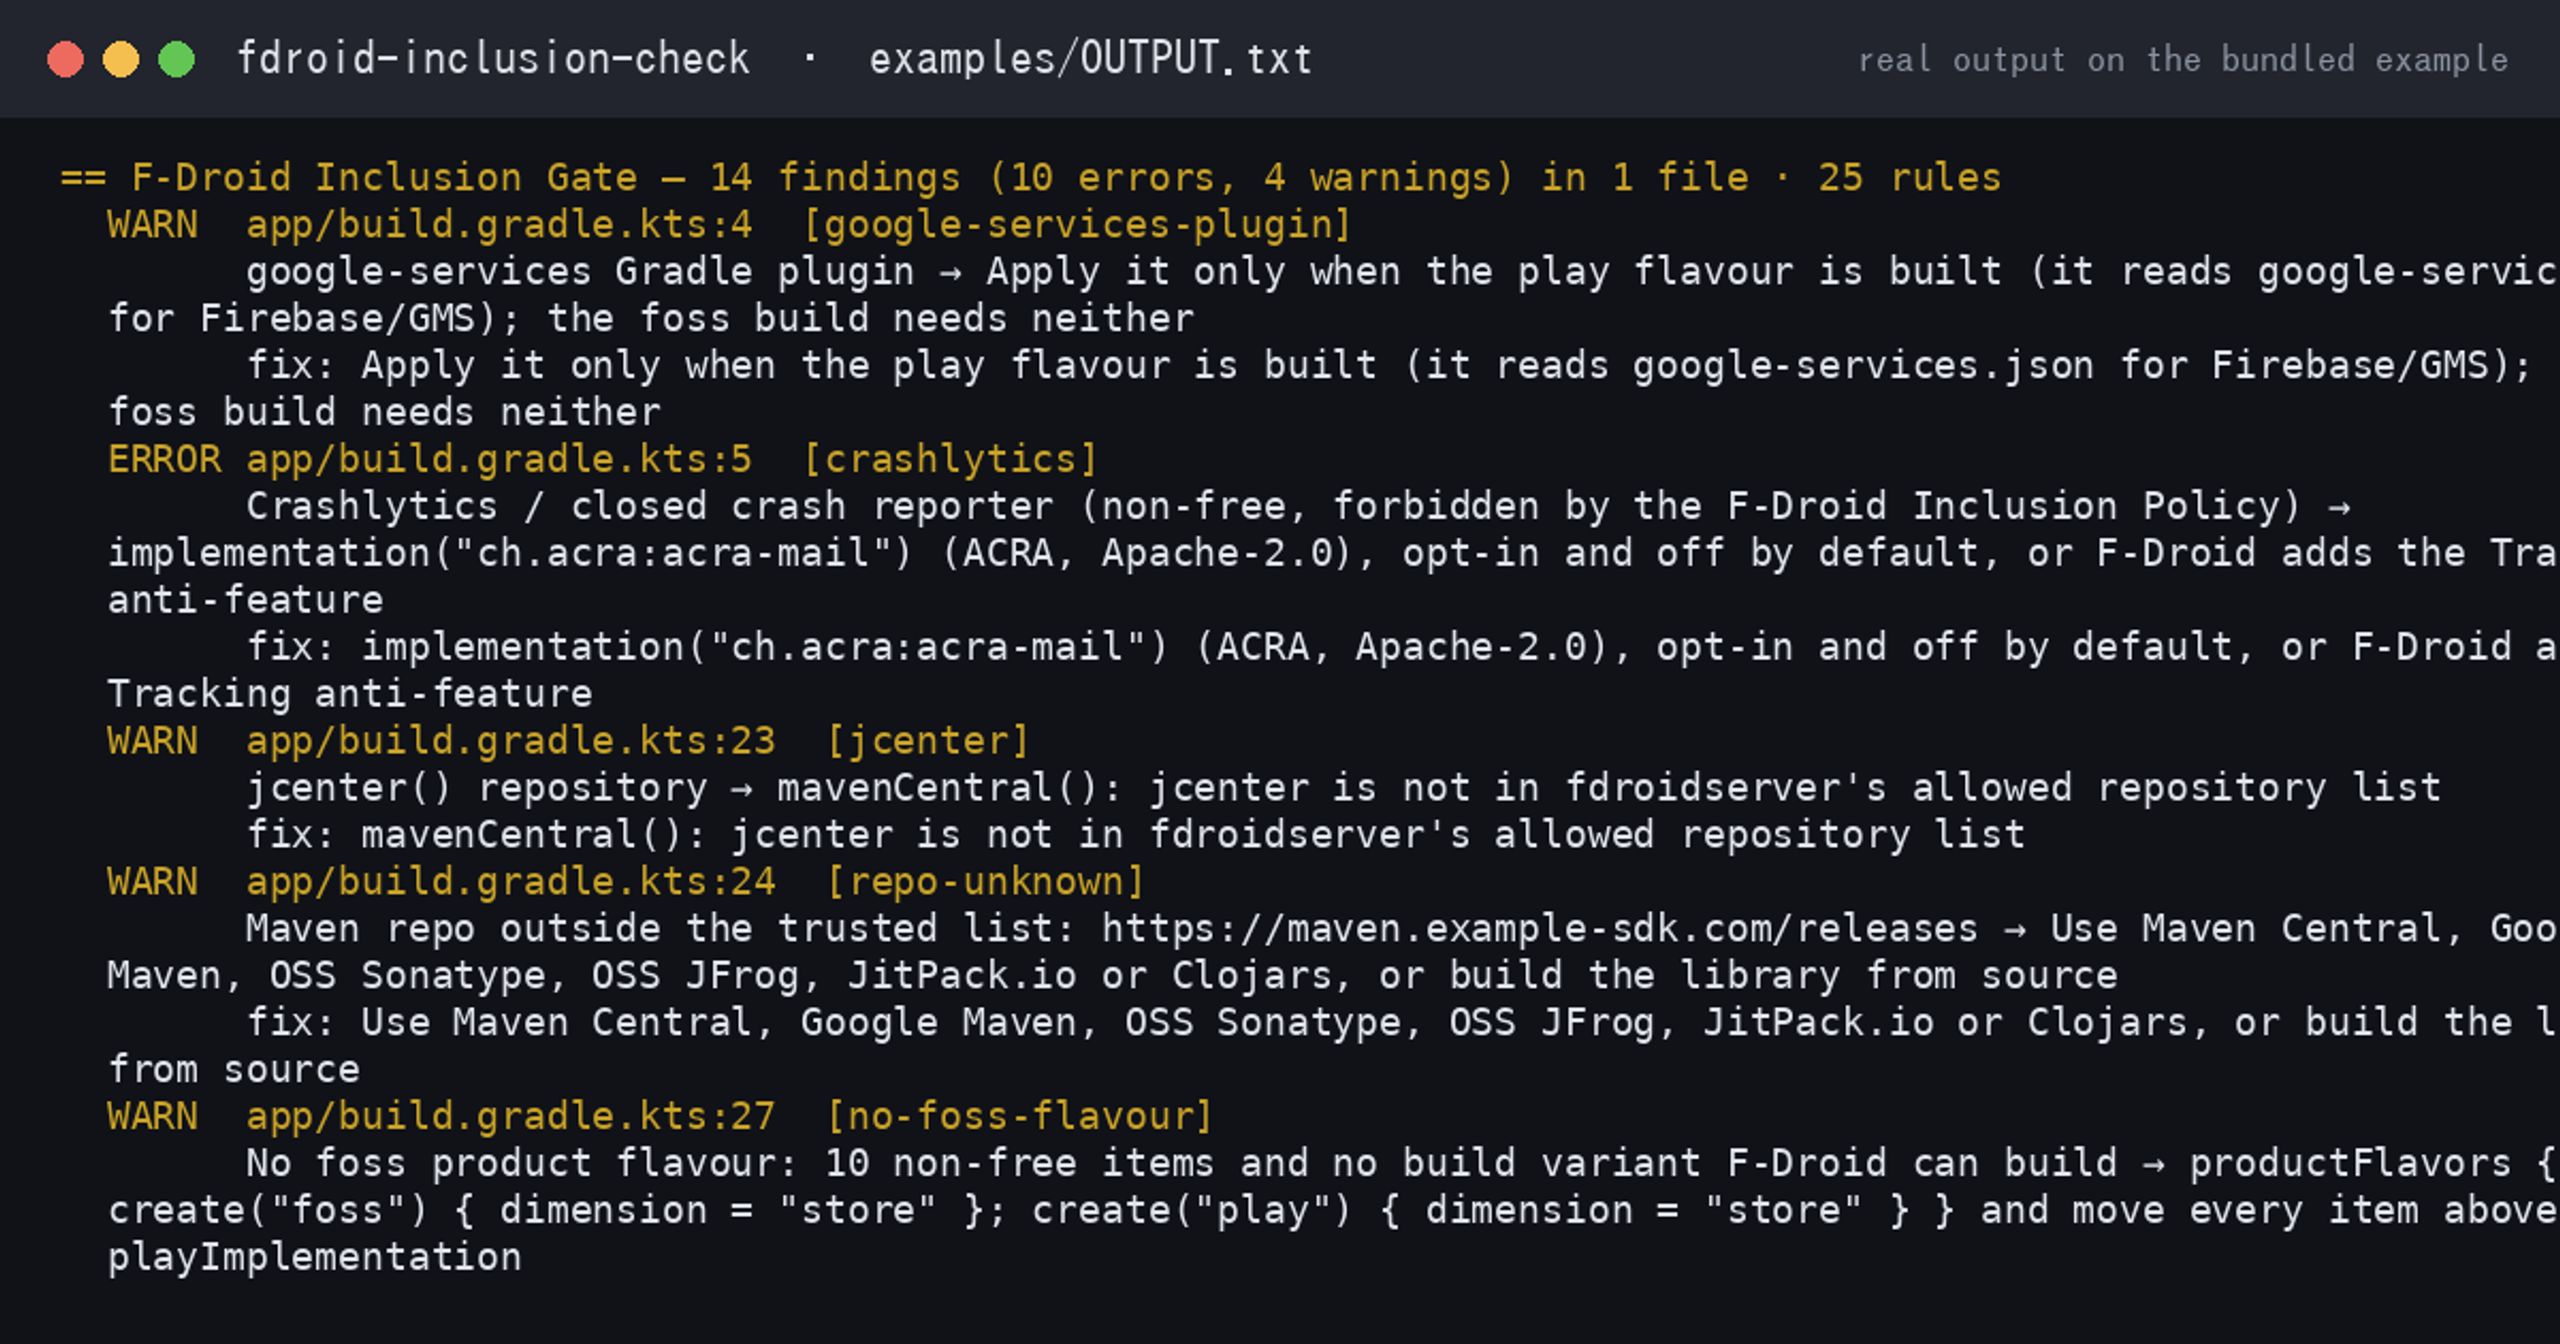Screen dimensions: 2560x1344
Task: Open the app/build.gradle.kts:24 file reference
Action: pos(511,882)
